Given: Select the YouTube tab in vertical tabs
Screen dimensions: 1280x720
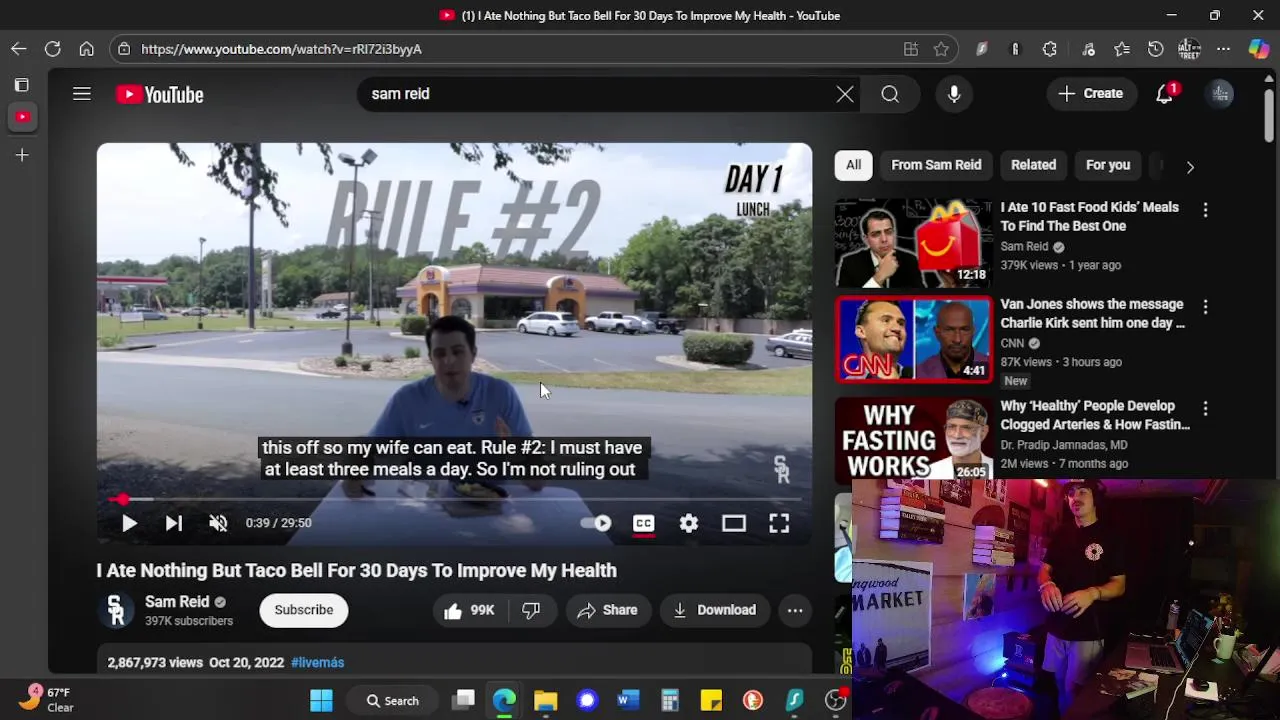Looking at the screenshot, I should point(22,117).
